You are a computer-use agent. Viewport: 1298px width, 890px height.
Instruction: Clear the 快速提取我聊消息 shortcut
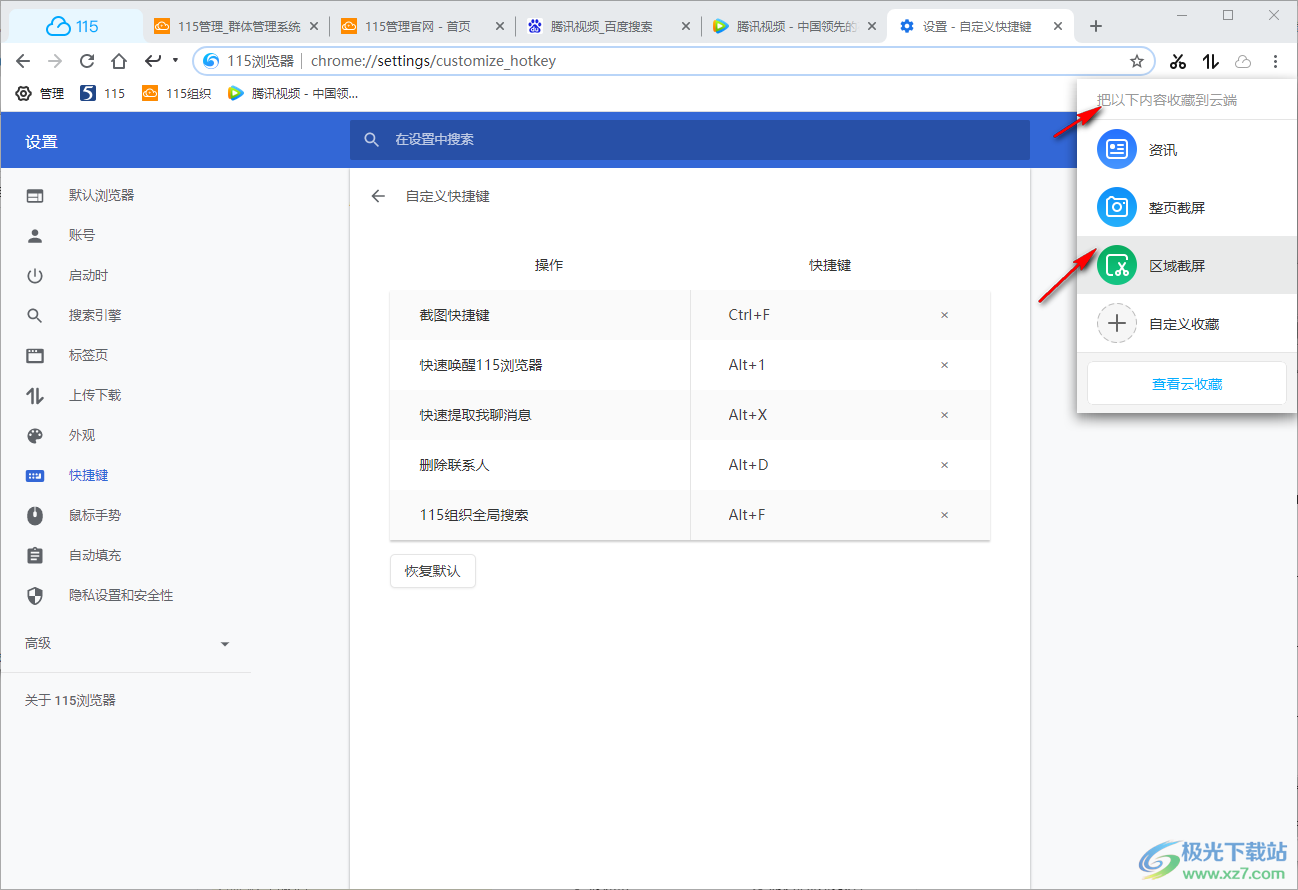[944, 415]
